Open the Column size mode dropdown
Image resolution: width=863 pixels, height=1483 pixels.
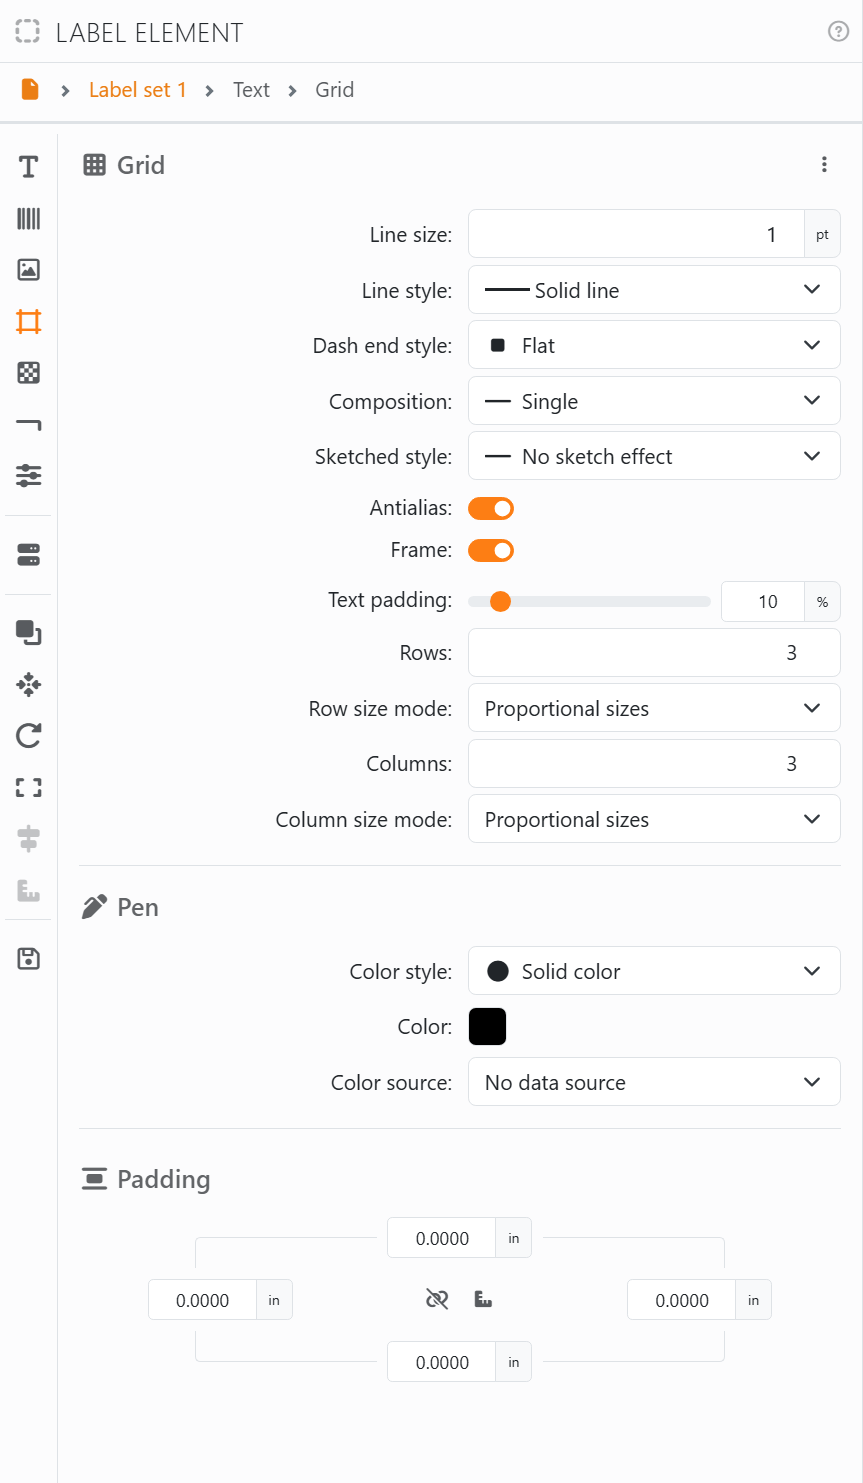point(654,819)
